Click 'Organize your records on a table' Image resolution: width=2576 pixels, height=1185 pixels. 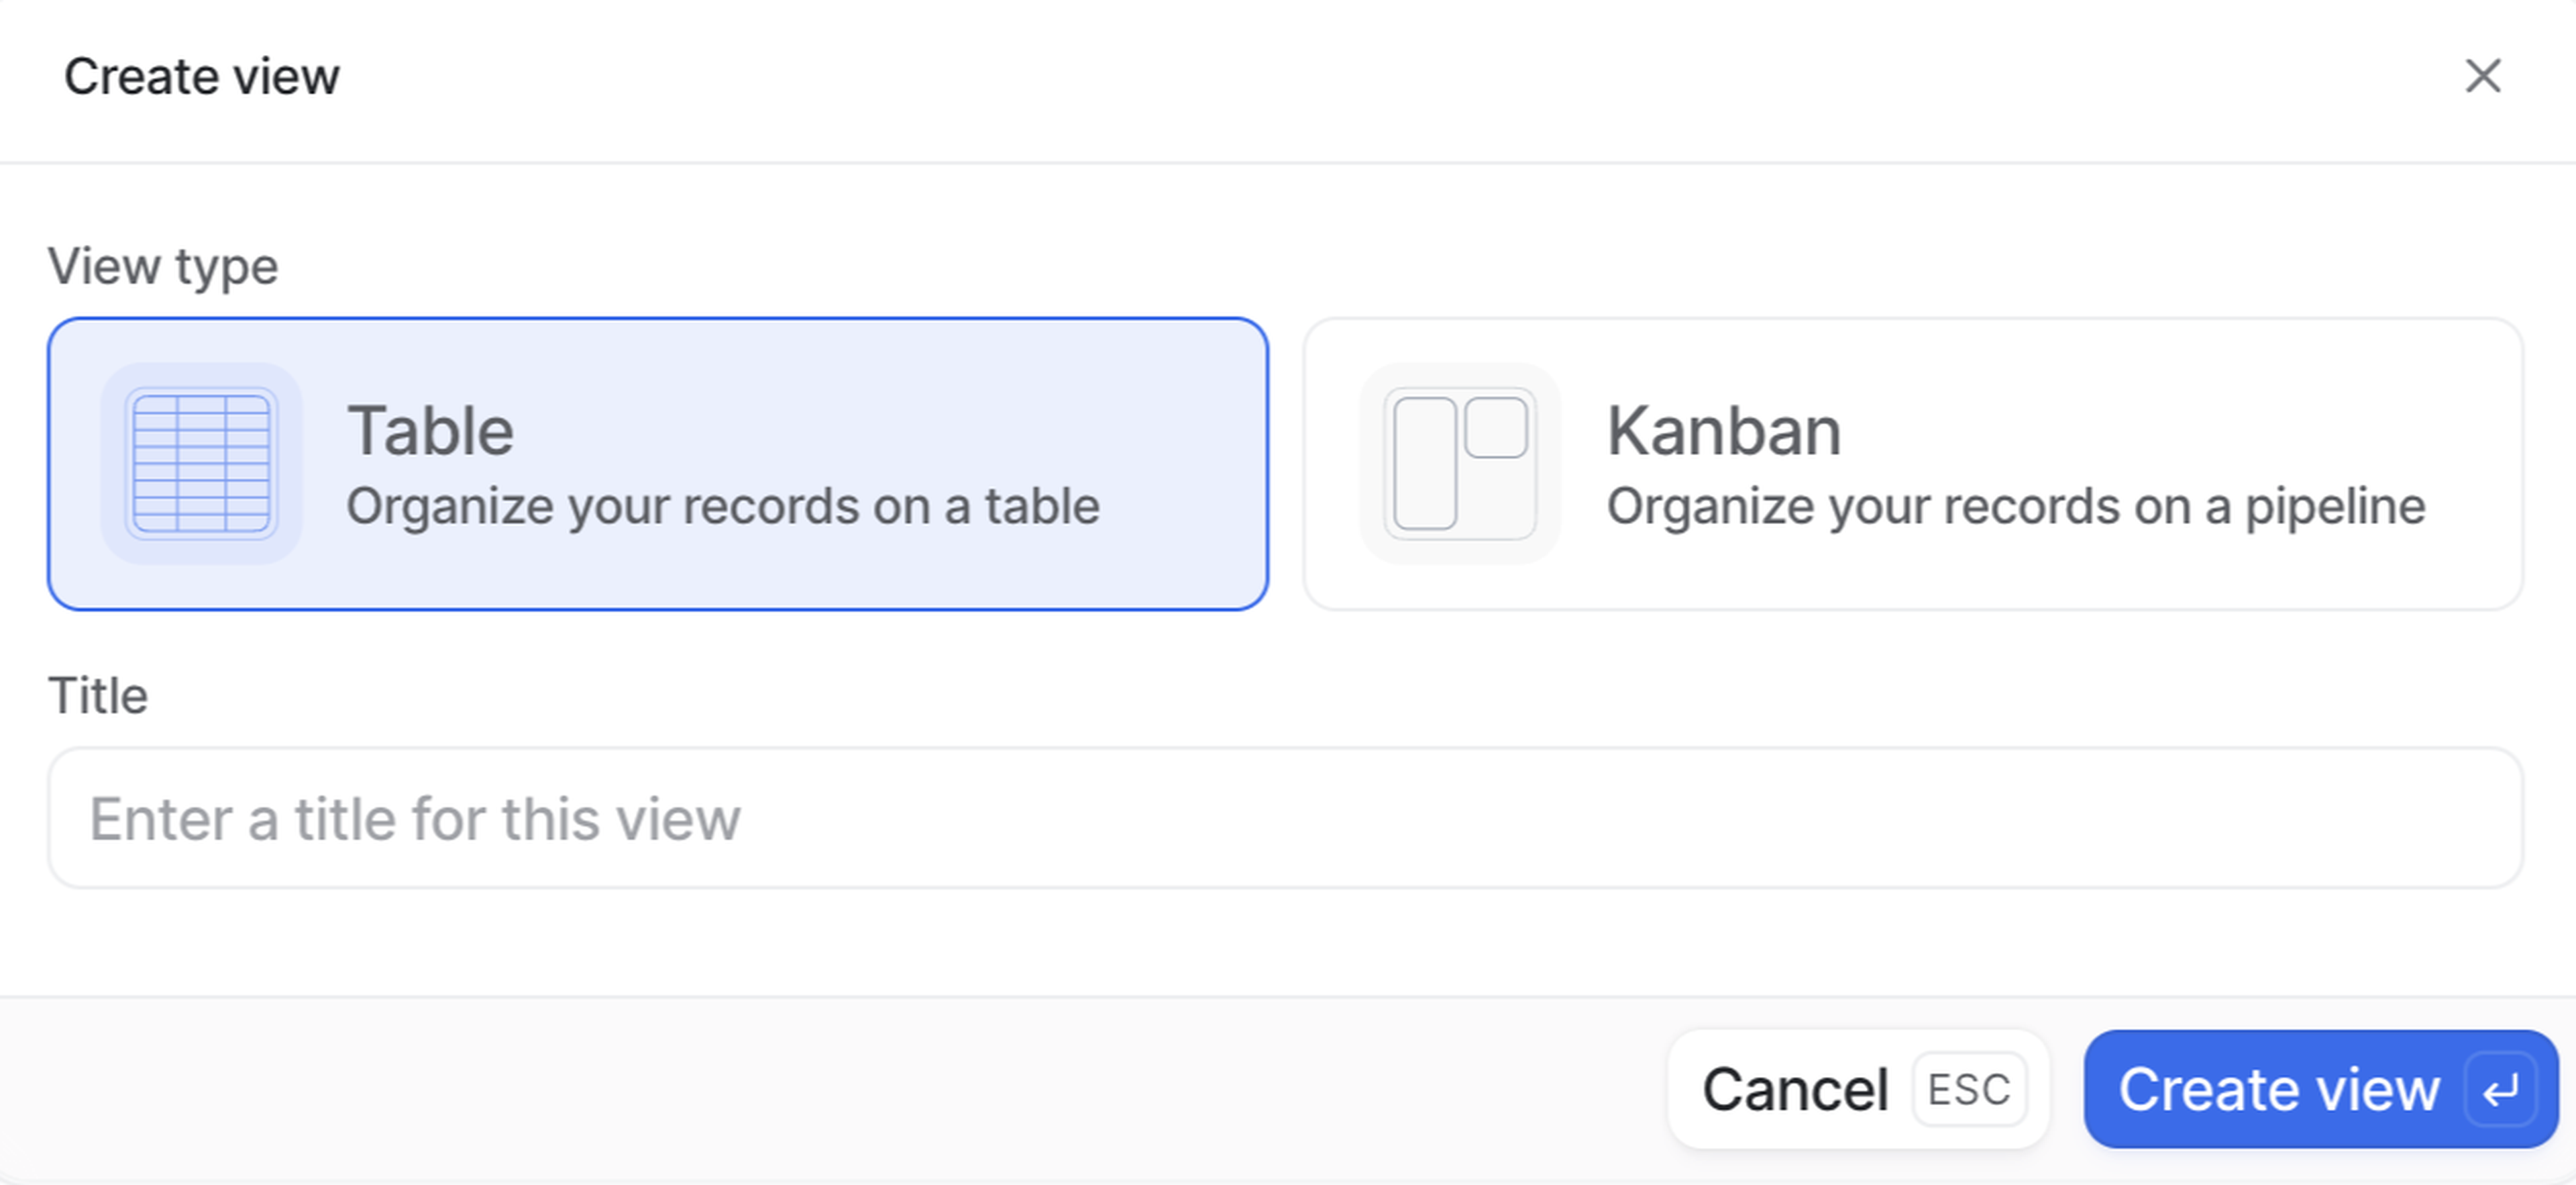click(x=722, y=506)
